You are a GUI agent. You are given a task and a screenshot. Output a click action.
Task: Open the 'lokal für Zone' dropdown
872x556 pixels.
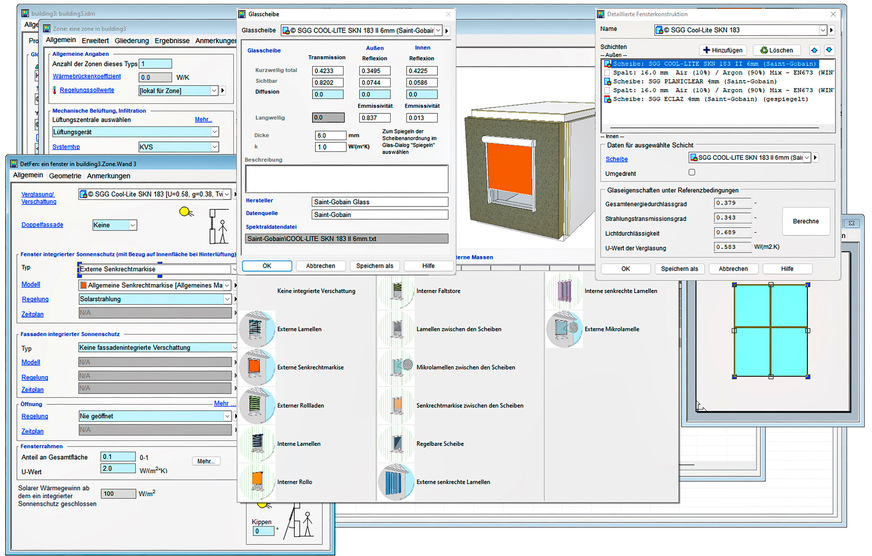[214, 91]
